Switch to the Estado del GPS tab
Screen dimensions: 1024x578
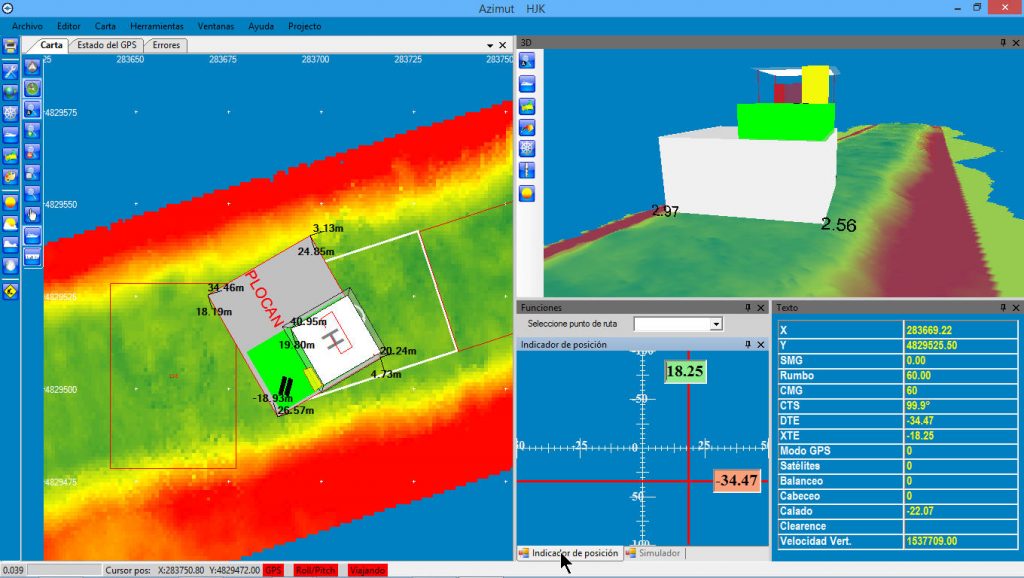tap(107, 45)
